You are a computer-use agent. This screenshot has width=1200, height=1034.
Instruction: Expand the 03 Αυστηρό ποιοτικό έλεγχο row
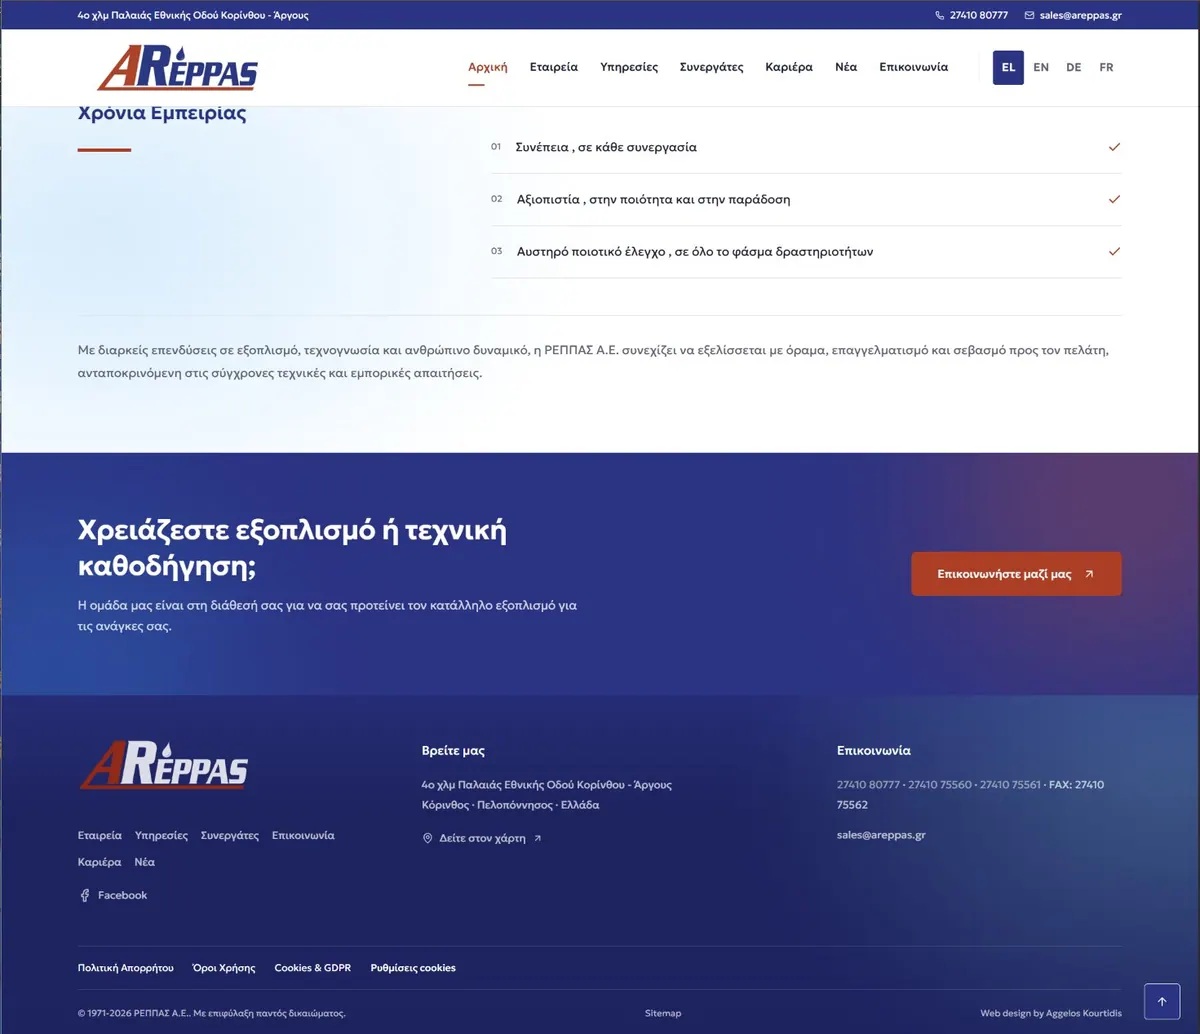[x=806, y=251]
